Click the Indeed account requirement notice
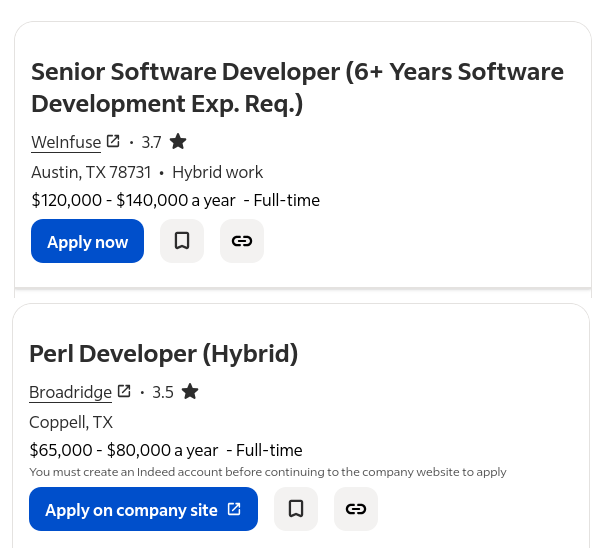The image size is (608, 548). tap(267, 472)
